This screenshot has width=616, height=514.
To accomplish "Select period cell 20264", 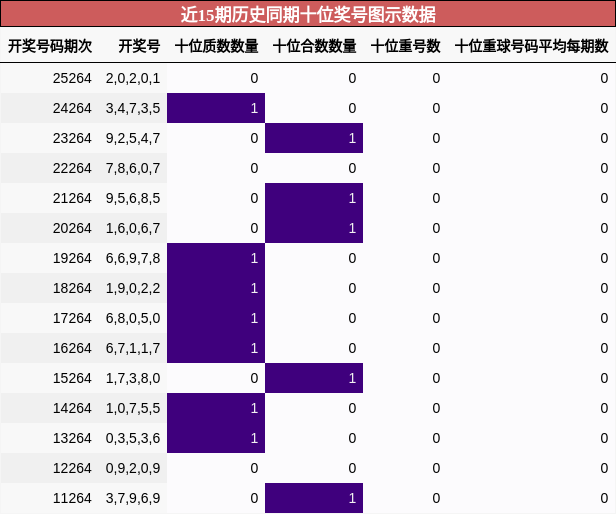I will pos(72,228).
